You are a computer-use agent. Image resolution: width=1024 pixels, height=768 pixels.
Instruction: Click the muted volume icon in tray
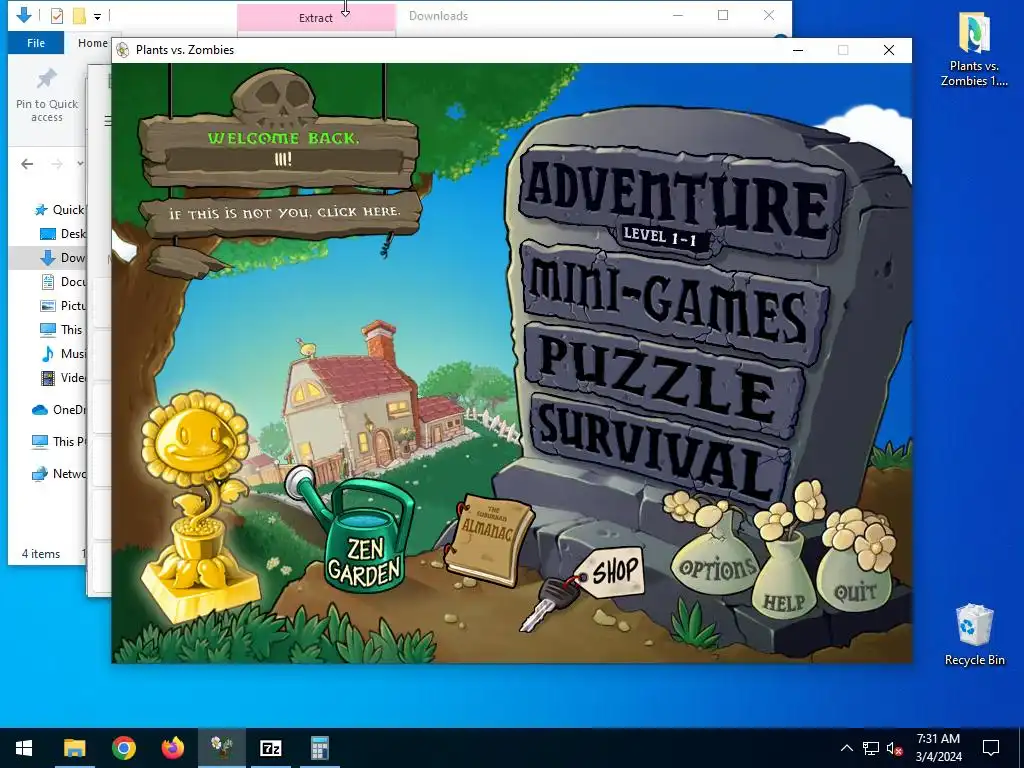coord(895,748)
